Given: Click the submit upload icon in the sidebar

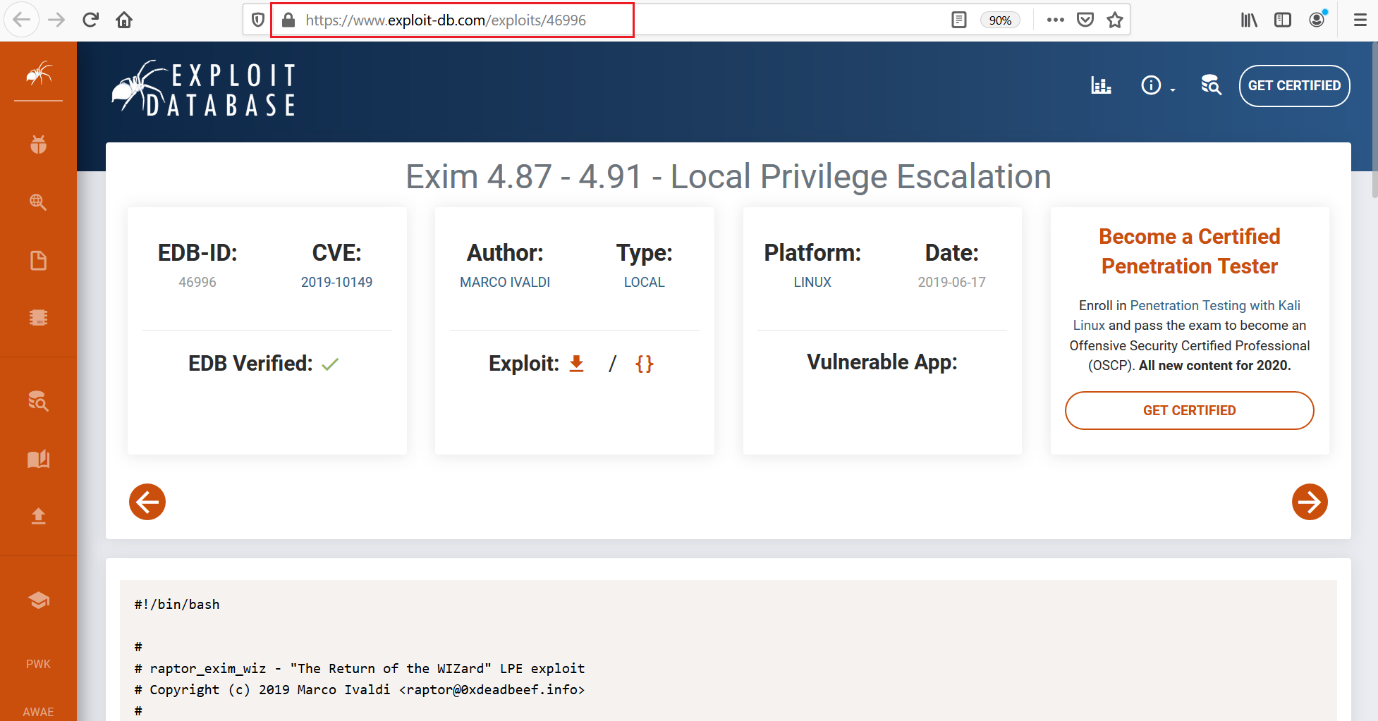Looking at the screenshot, I should point(38,516).
